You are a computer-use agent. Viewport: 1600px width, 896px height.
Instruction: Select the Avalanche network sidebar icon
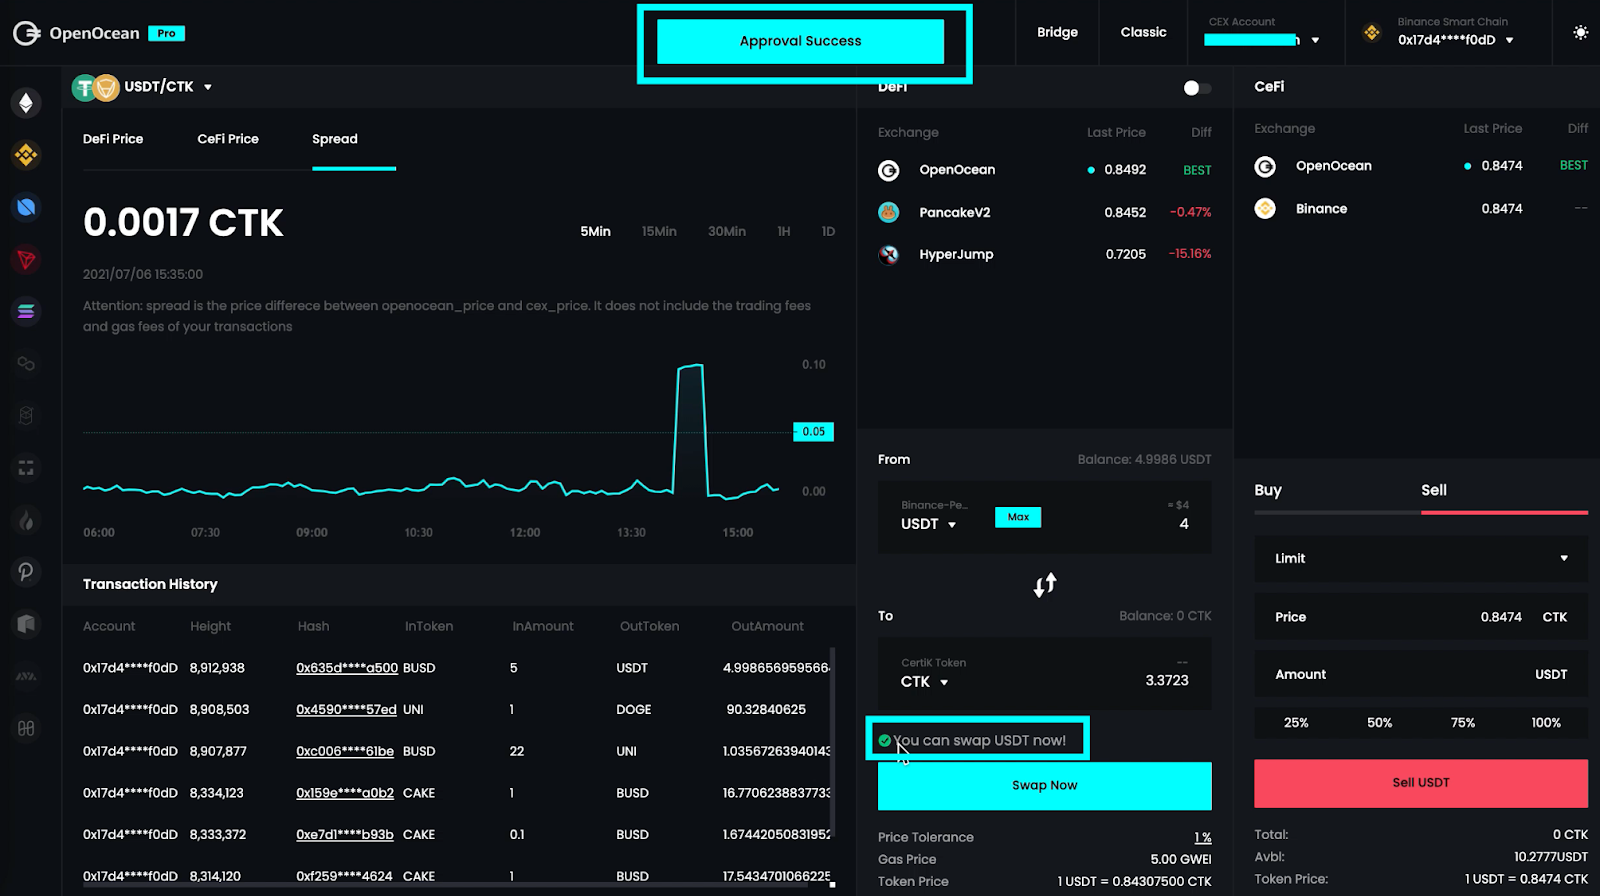coord(26,676)
